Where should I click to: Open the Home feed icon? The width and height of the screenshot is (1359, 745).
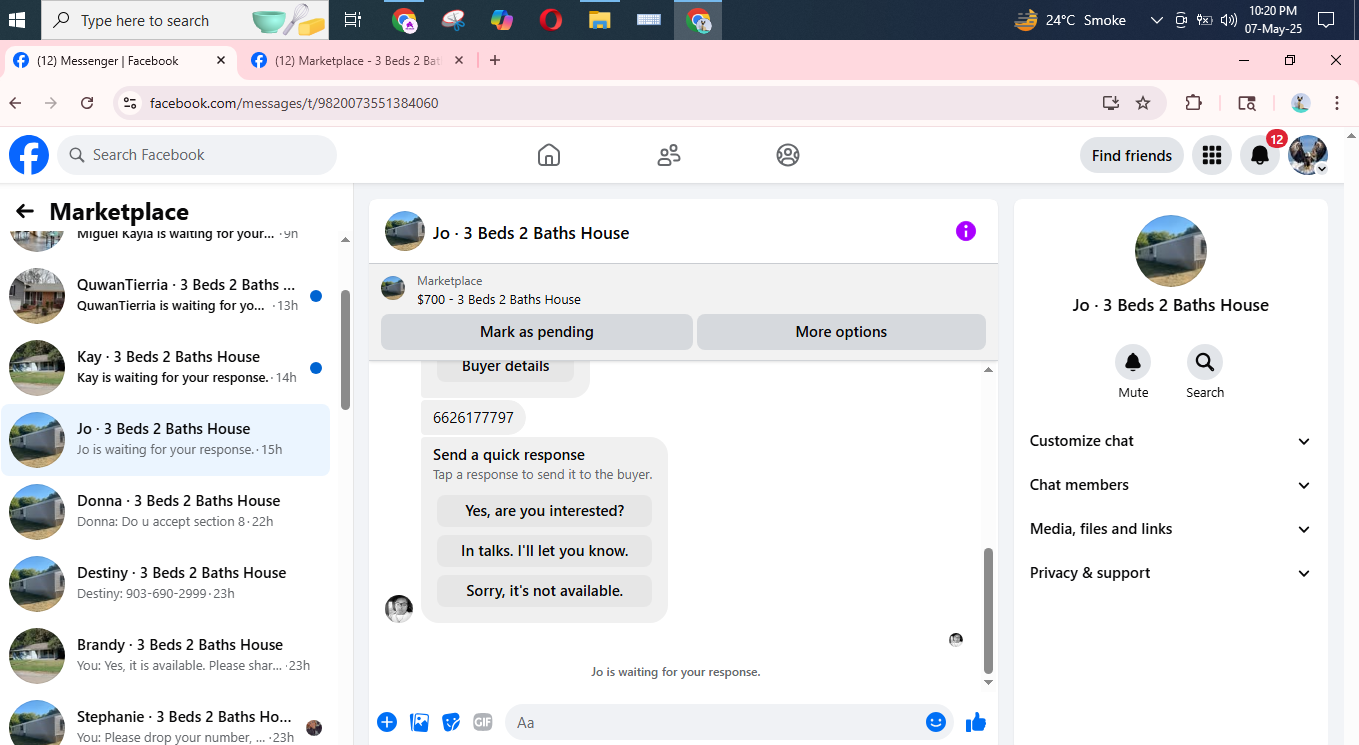pos(548,155)
